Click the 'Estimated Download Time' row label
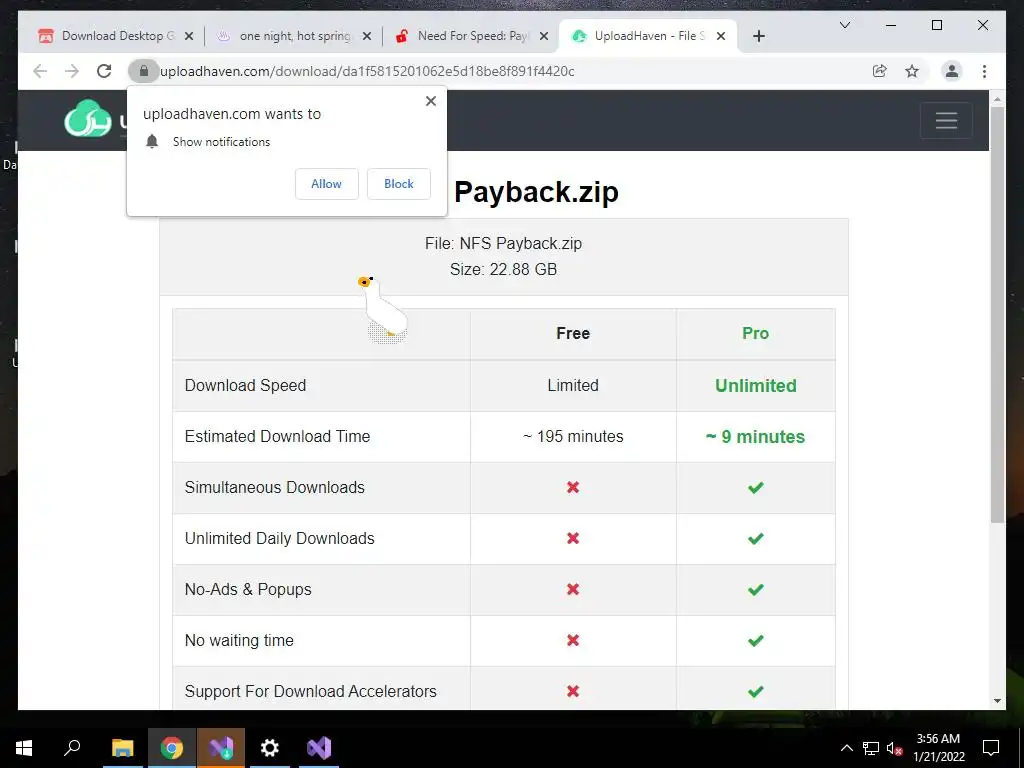The image size is (1024, 768). 278,436
